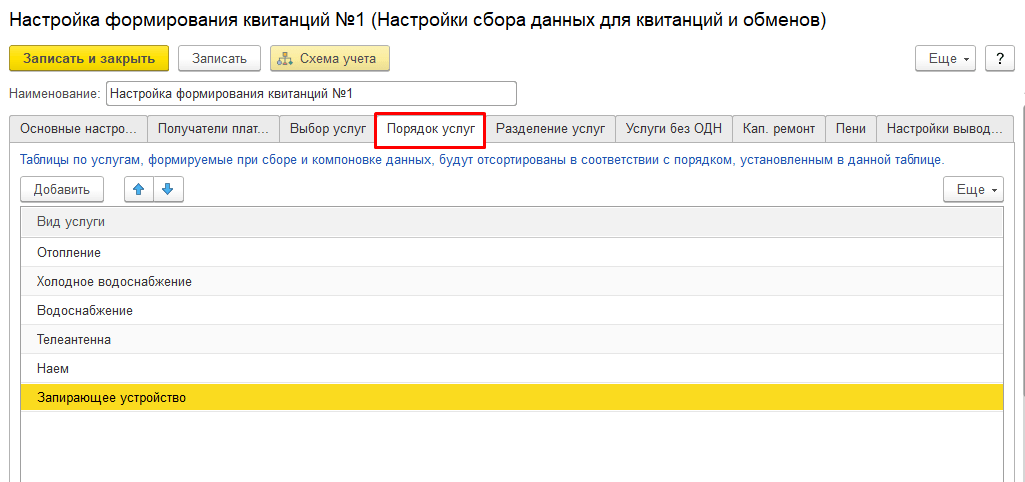Switch to the Основные настройки tab
The height and width of the screenshot is (482, 1025).
click(78, 129)
